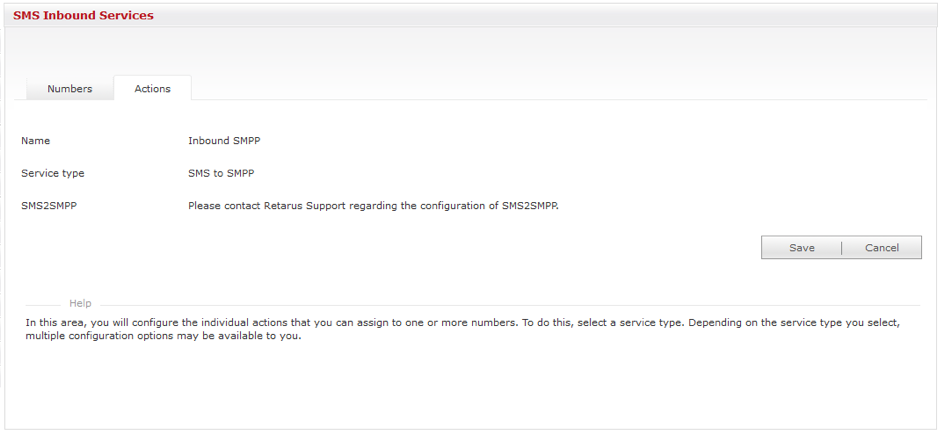The image size is (943, 433).
Task: Click the Help section heading
Action: pyautogui.click(x=80, y=303)
